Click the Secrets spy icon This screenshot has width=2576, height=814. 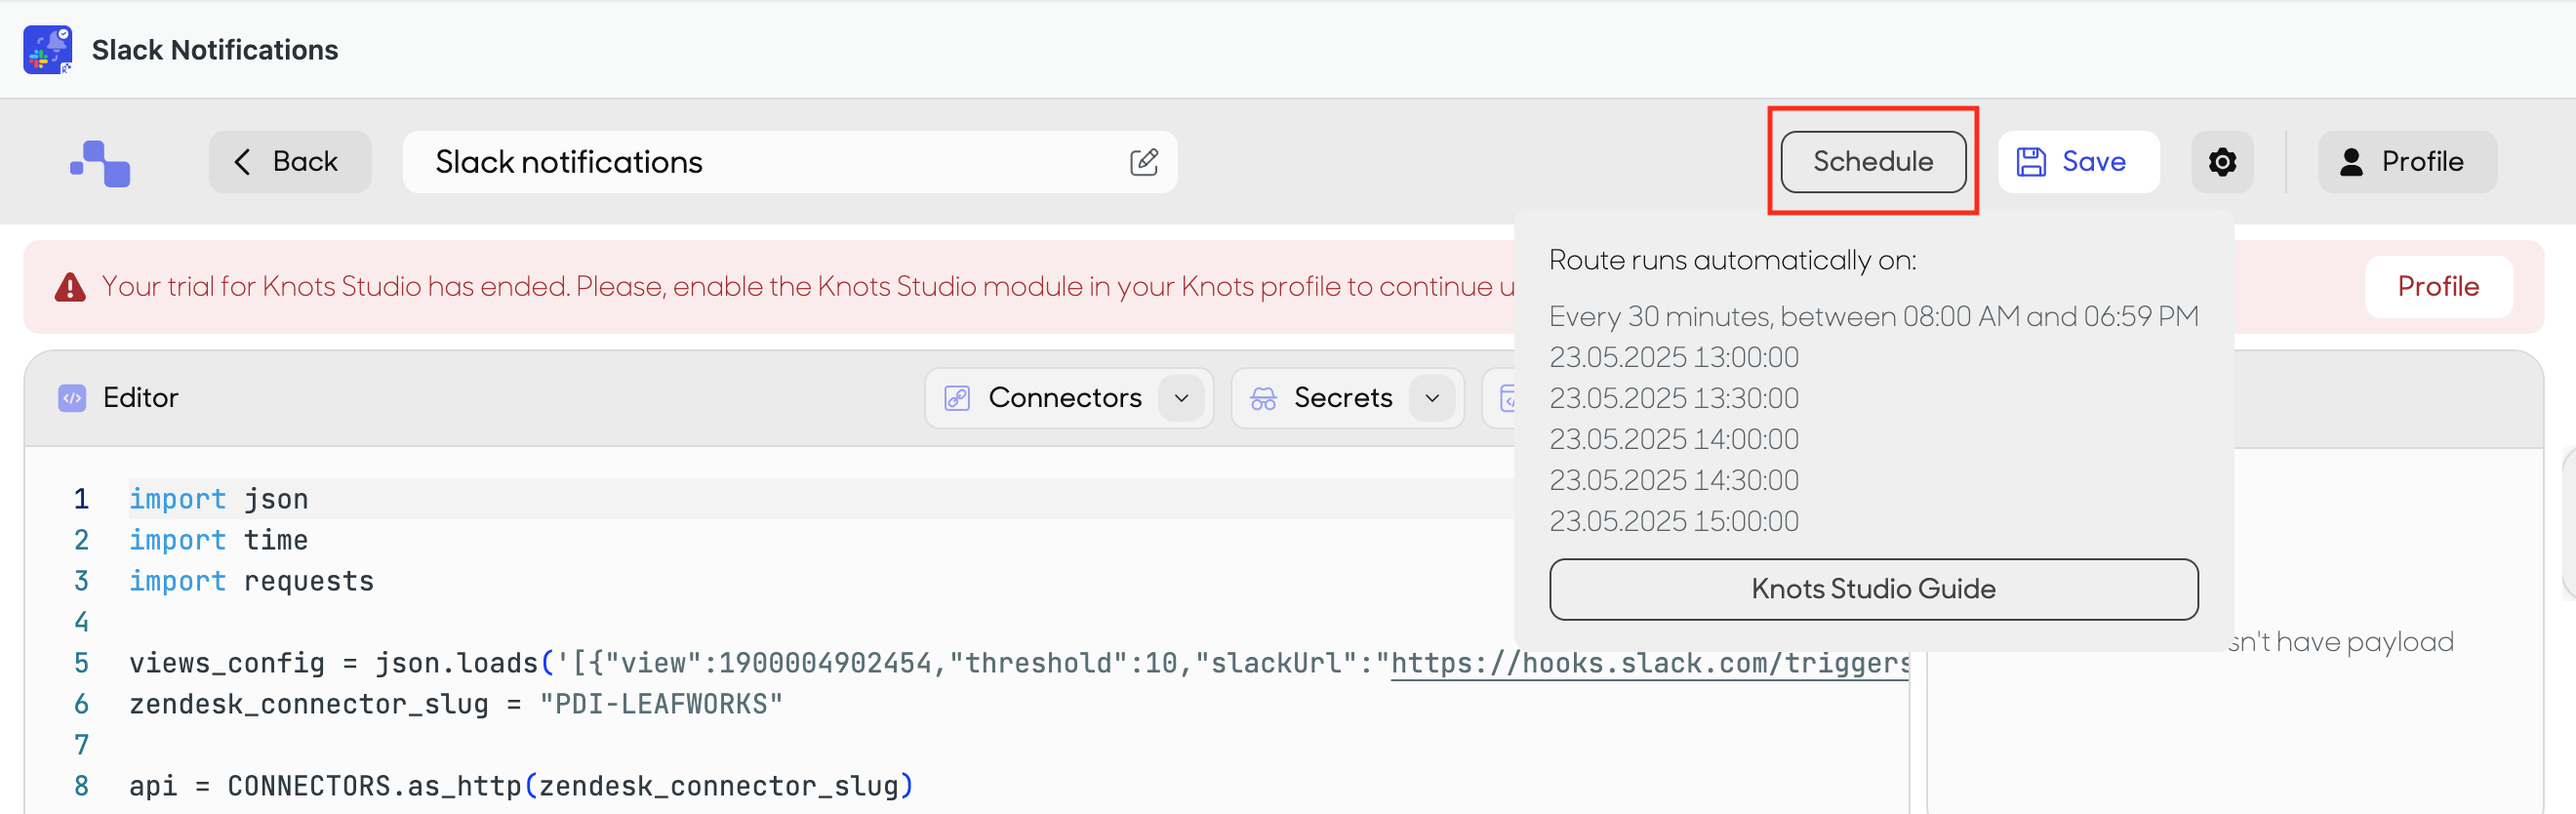pyautogui.click(x=1263, y=398)
